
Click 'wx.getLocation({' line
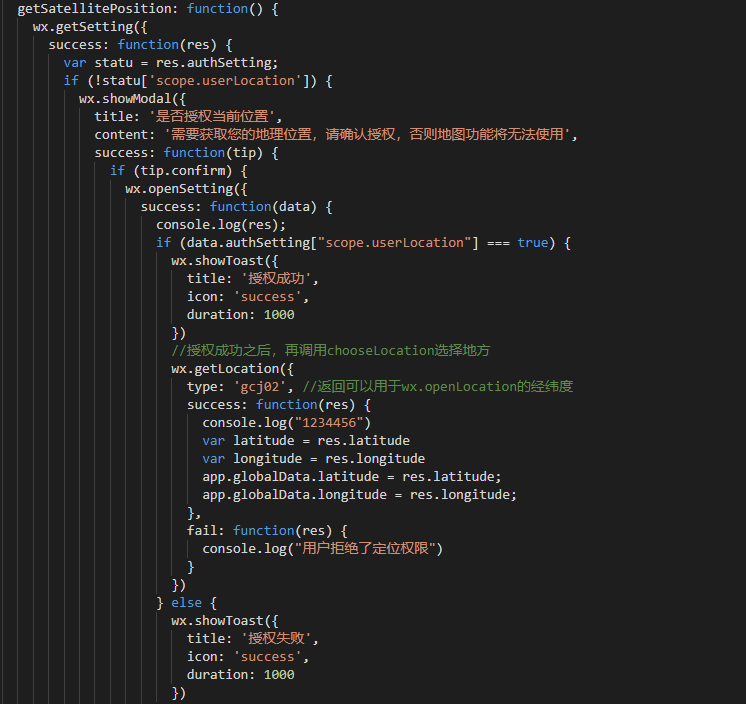point(232,369)
